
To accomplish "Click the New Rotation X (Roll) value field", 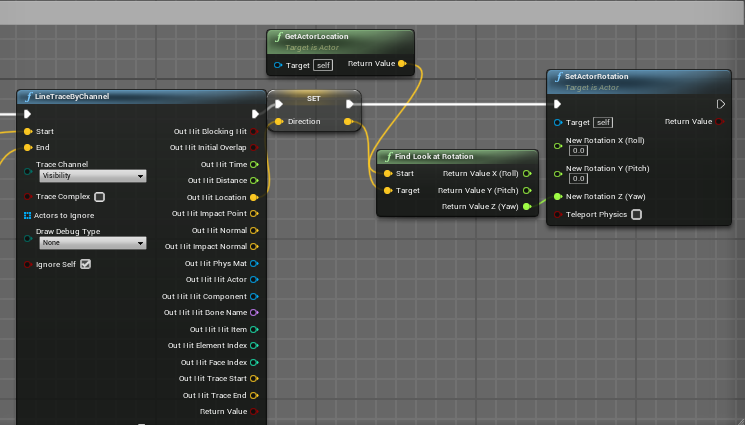I will click(578, 151).
